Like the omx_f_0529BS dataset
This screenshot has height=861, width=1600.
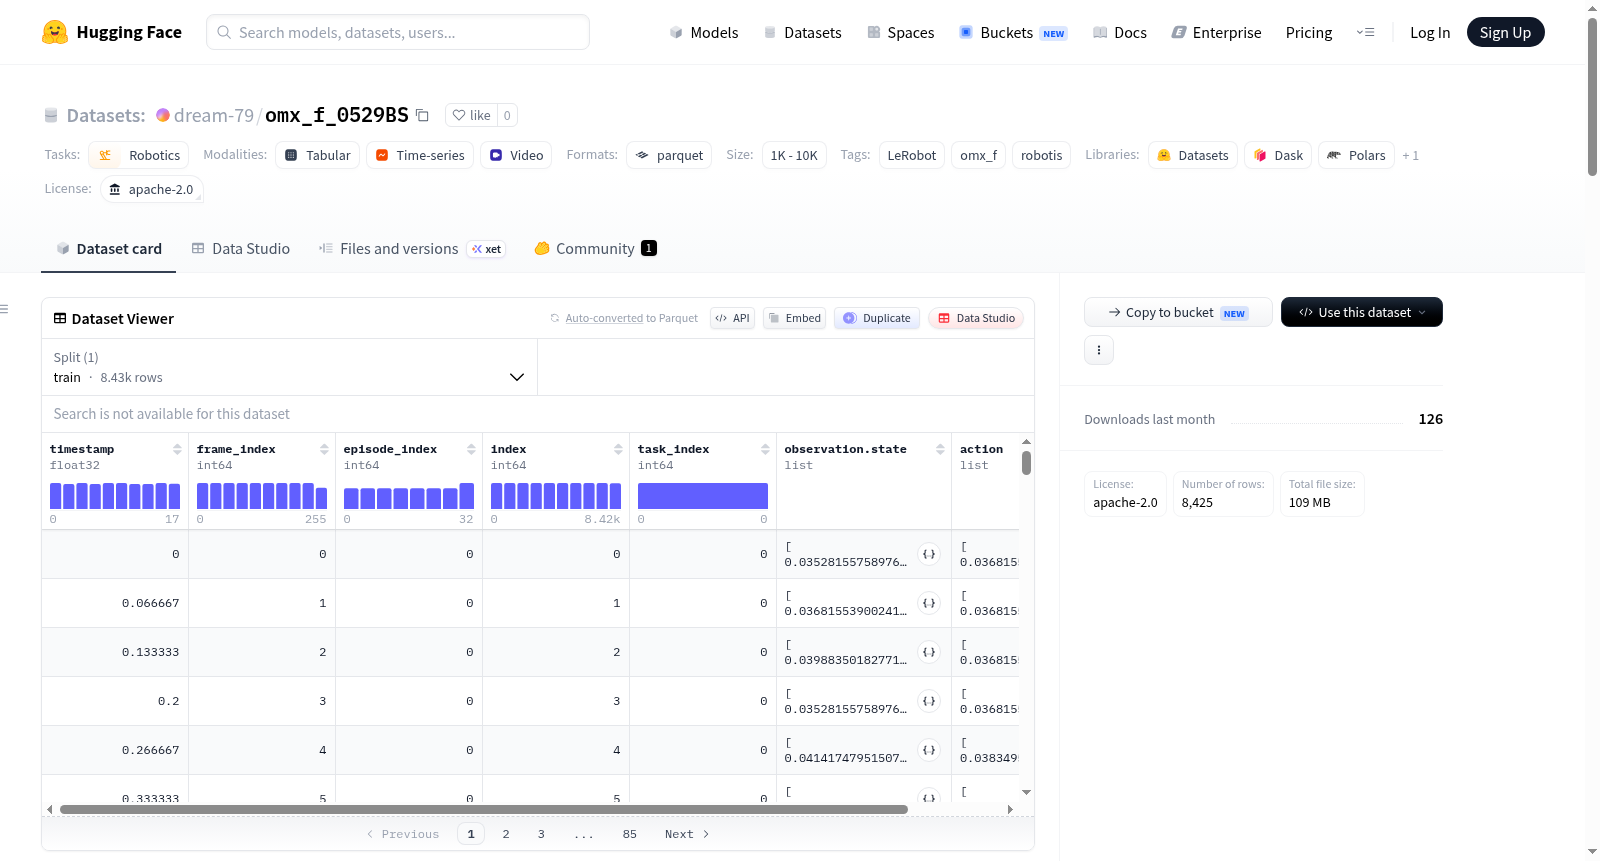tap(471, 115)
